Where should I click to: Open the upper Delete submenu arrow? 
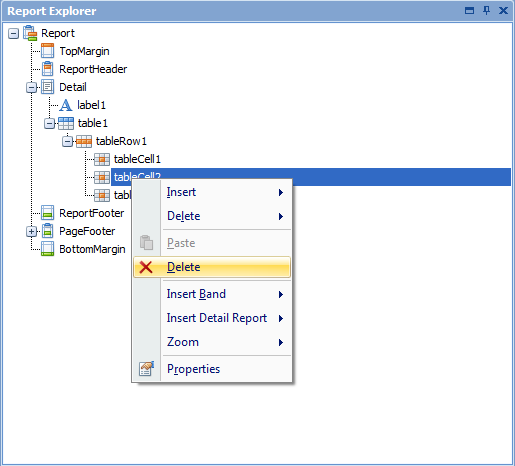click(x=281, y=216)
